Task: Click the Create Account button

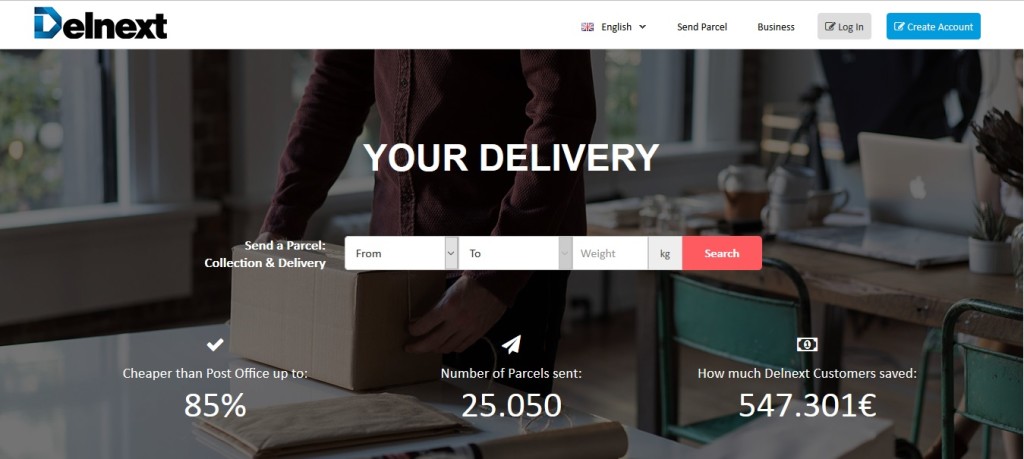Action: (x=933, y=26)
